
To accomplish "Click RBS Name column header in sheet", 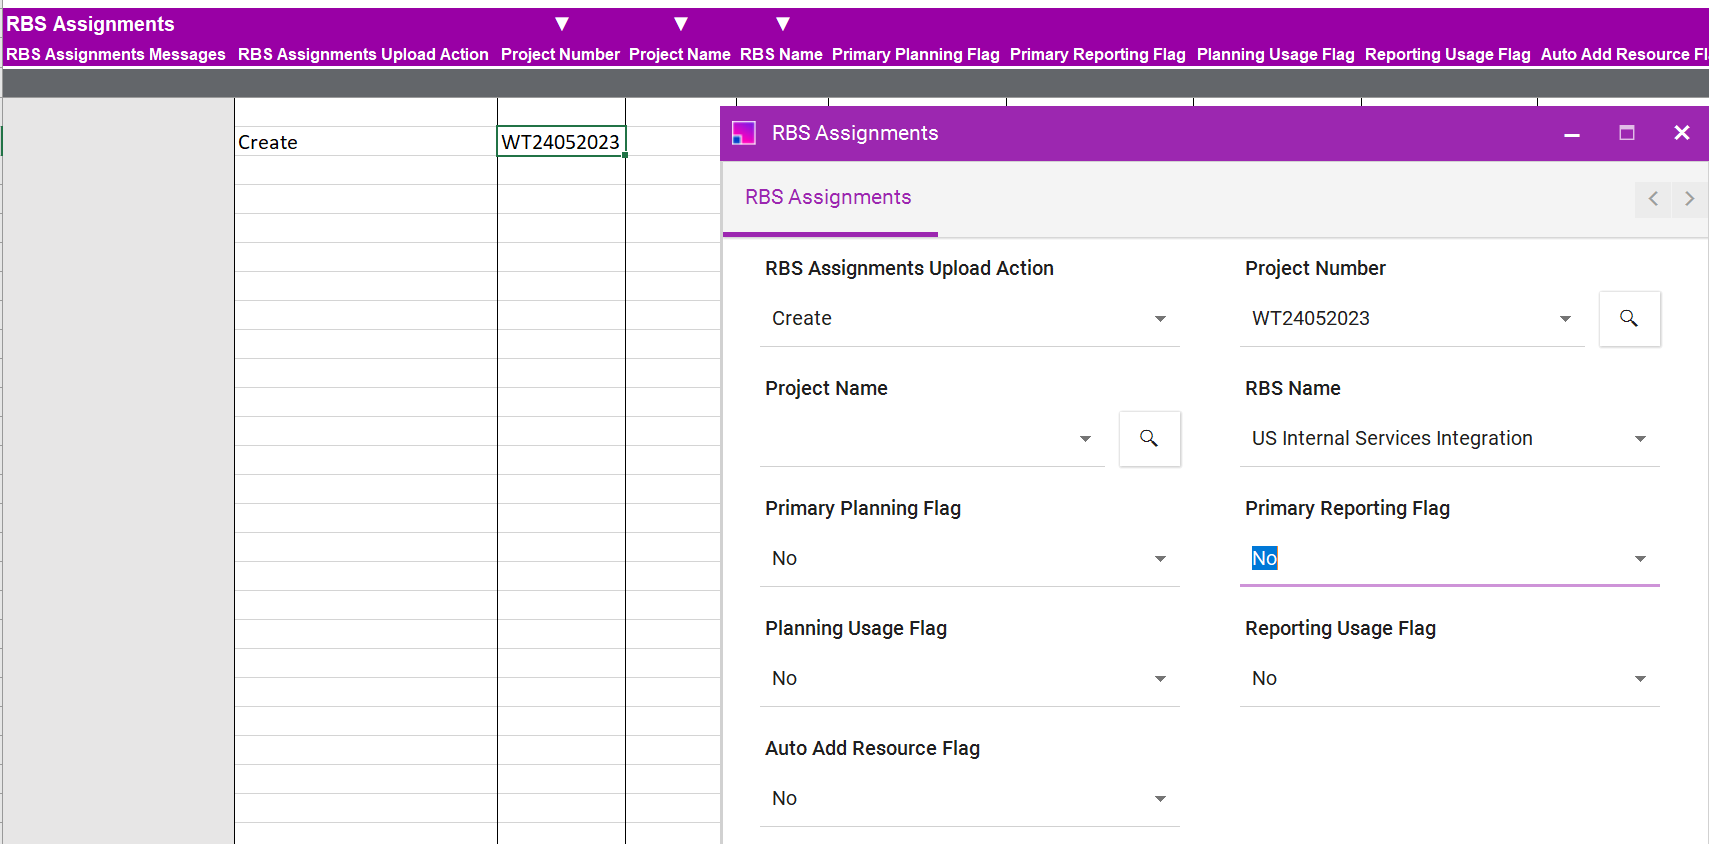I will point(781,55).
